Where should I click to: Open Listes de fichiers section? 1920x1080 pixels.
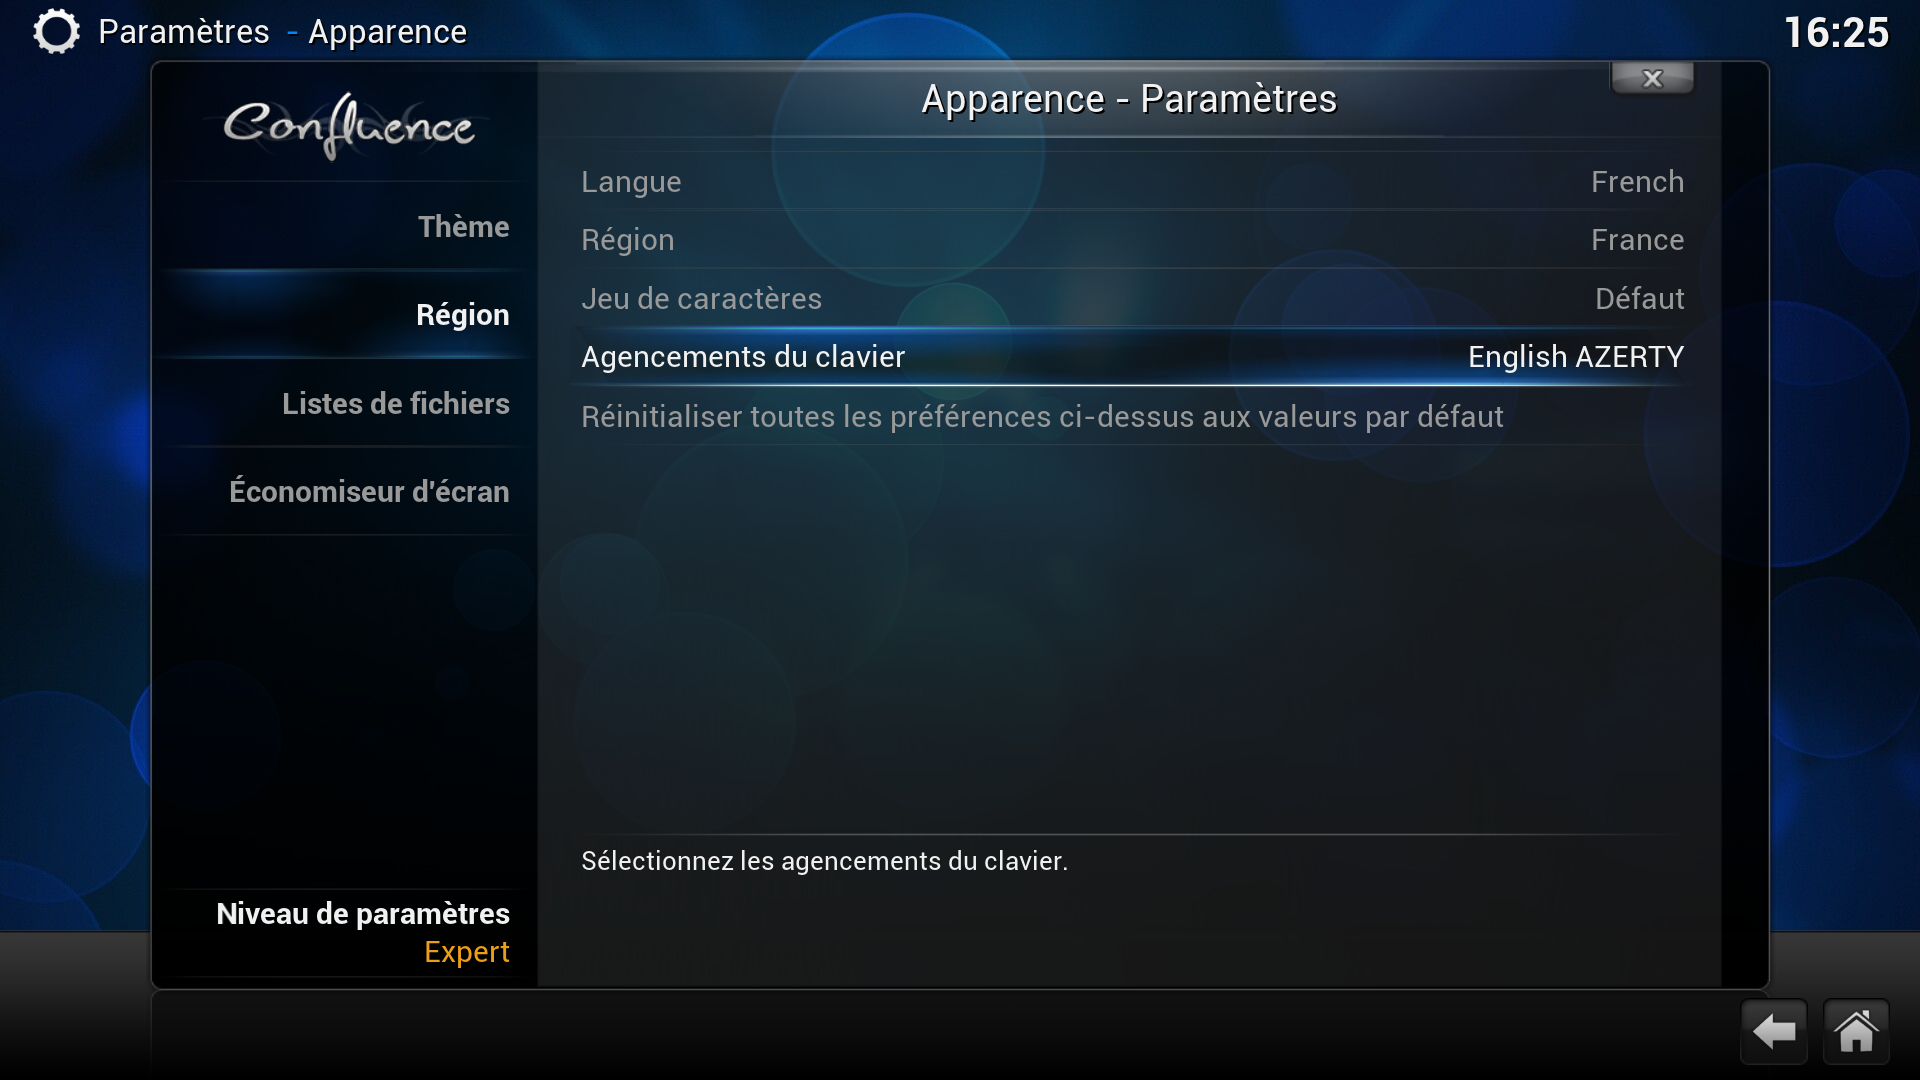pyautogui.click(x=345, y=403)
